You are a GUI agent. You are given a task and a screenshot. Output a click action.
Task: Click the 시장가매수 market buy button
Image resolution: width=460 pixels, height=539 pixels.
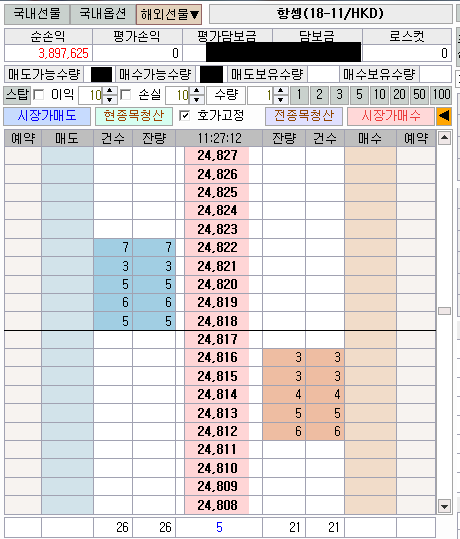coord(391,116)
